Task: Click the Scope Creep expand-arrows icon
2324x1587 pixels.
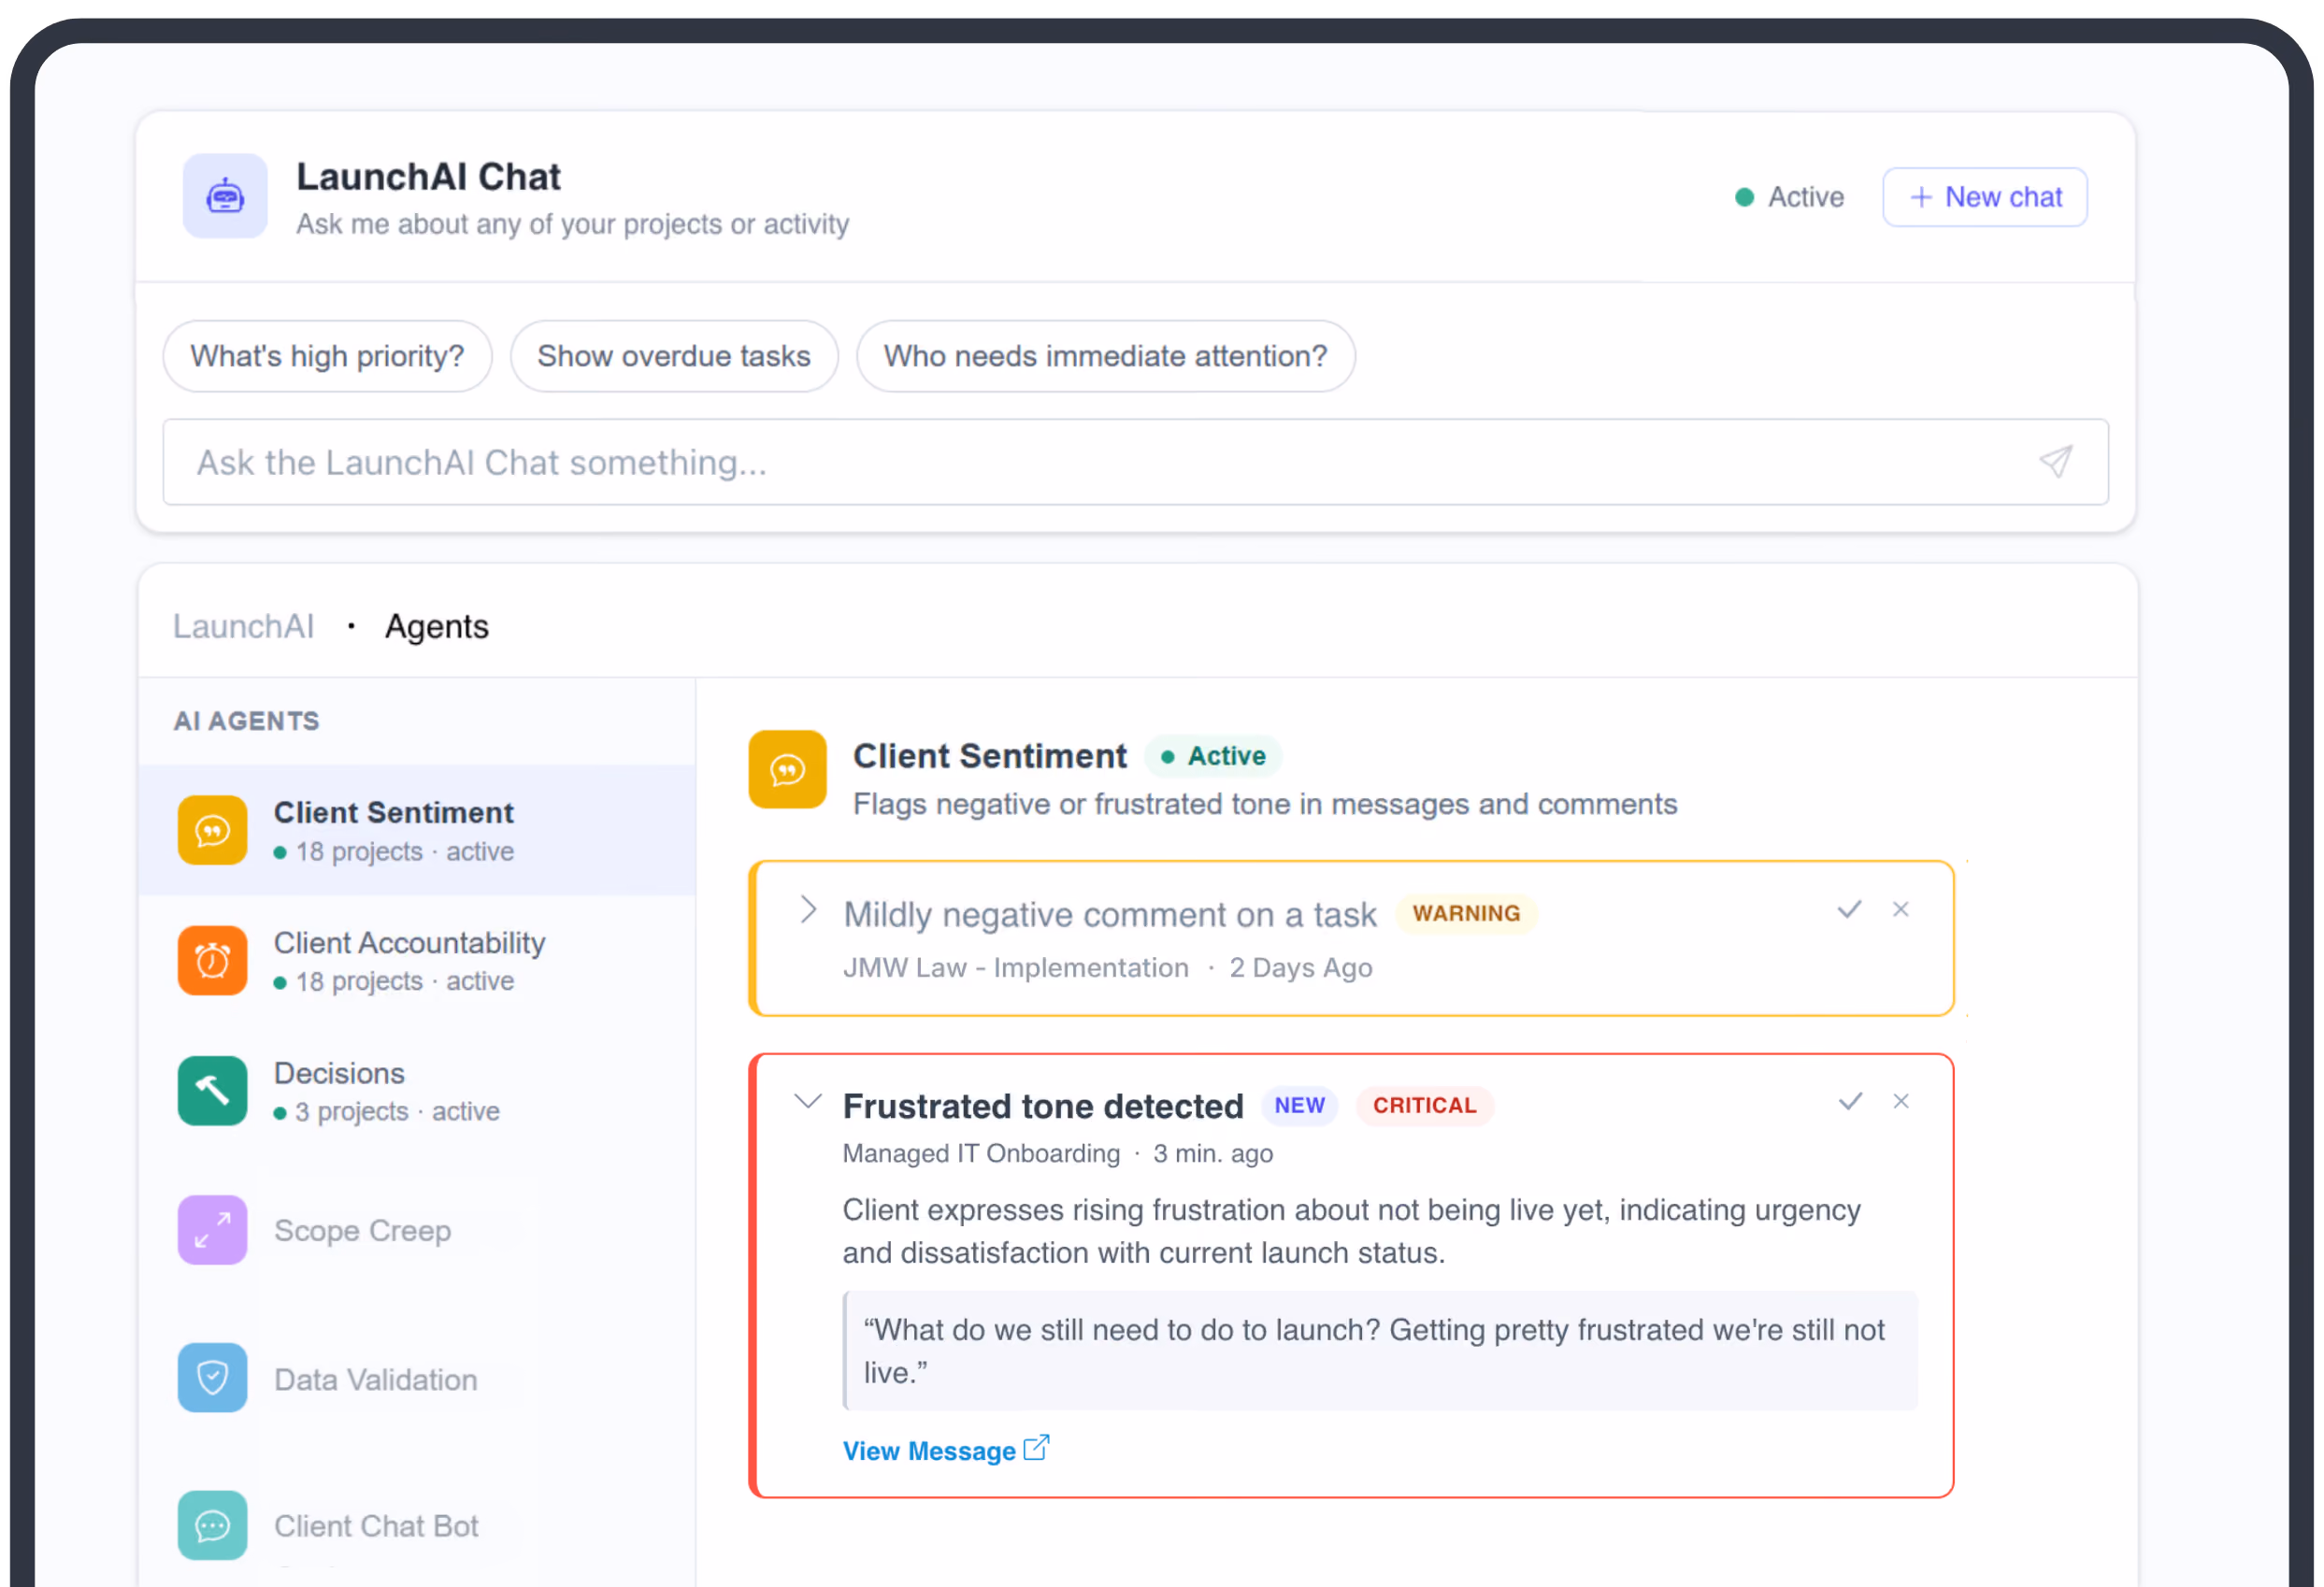Action: click(x=212, y=1230)
